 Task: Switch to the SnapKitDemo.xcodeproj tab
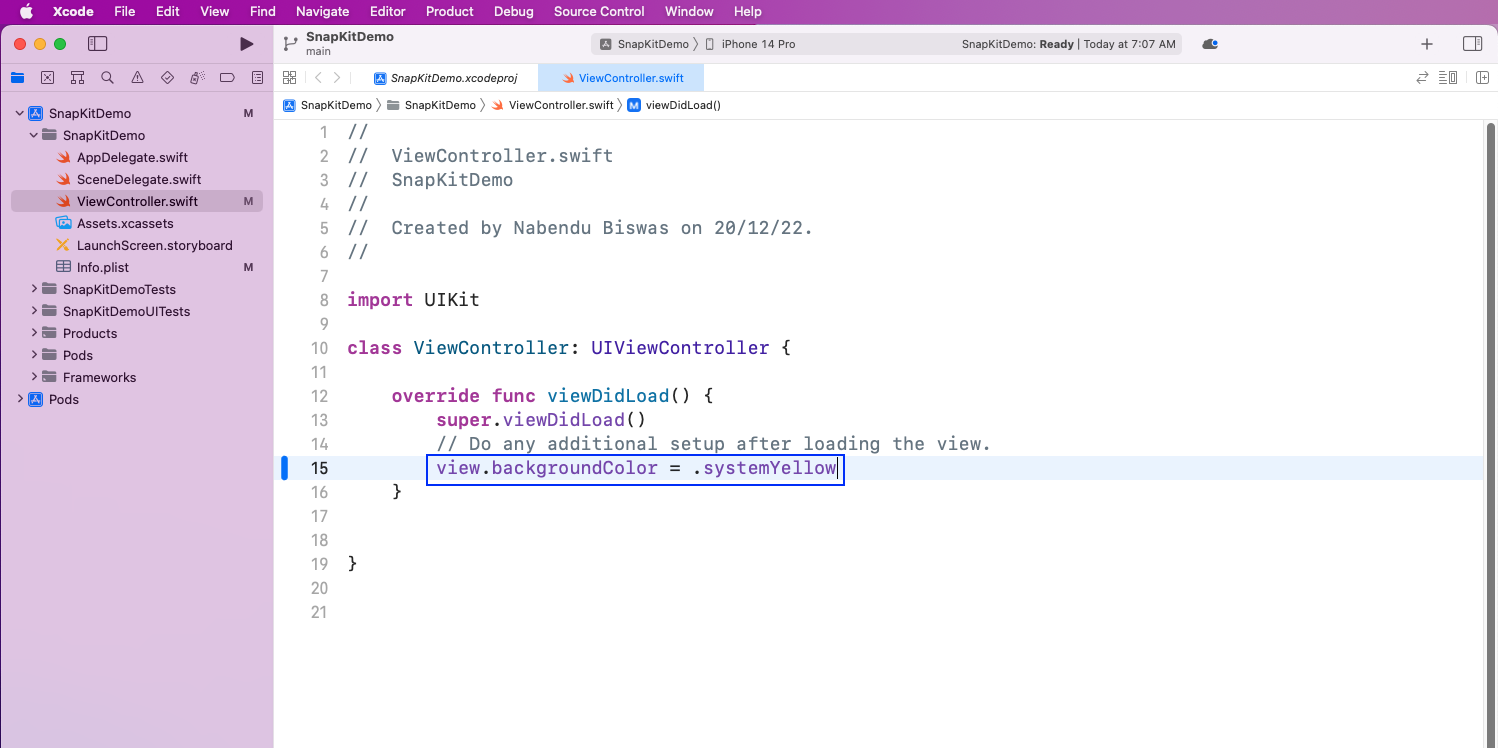click(x=446, y=78)
